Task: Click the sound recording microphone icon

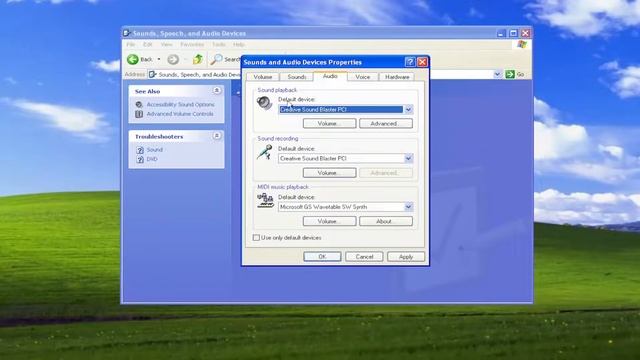Action: [264, 152]
